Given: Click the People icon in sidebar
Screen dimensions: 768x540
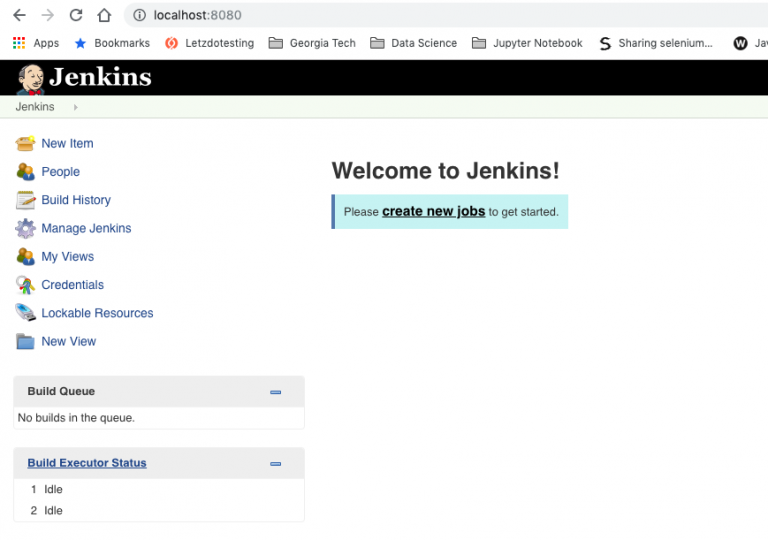Looking at the screenshot, I should pyautogui.click(x=25, y=172).
